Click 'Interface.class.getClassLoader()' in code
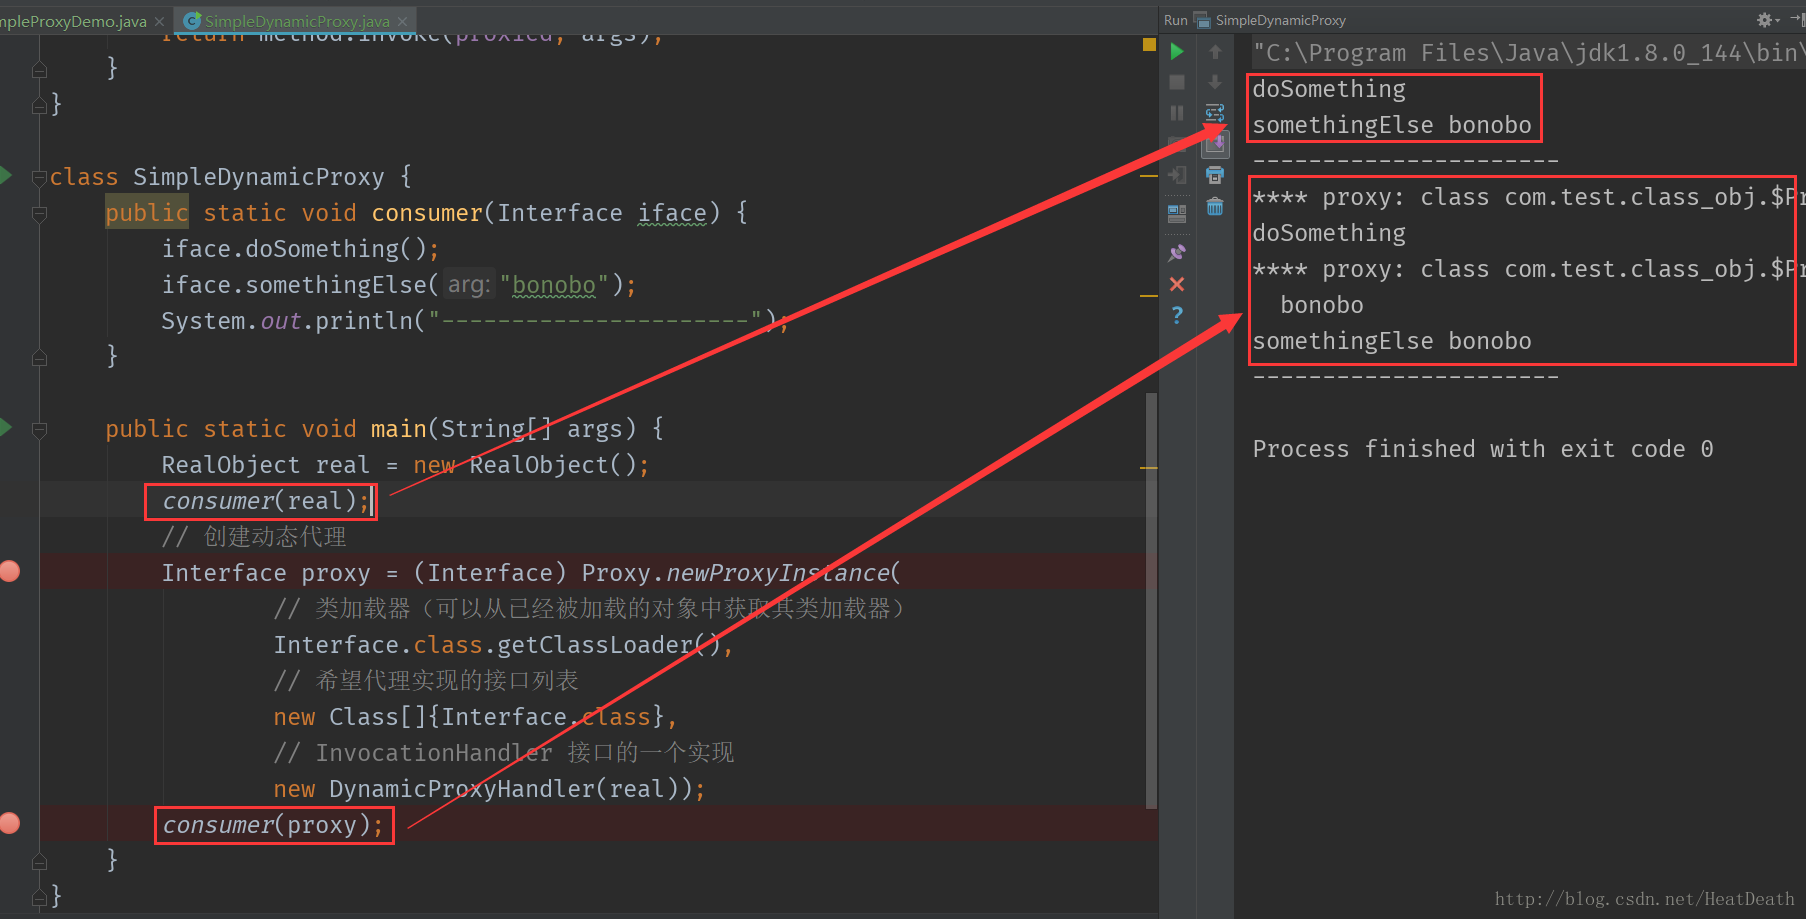The height and width of the screenshot is (919, 1806). [x=496, y=645]
